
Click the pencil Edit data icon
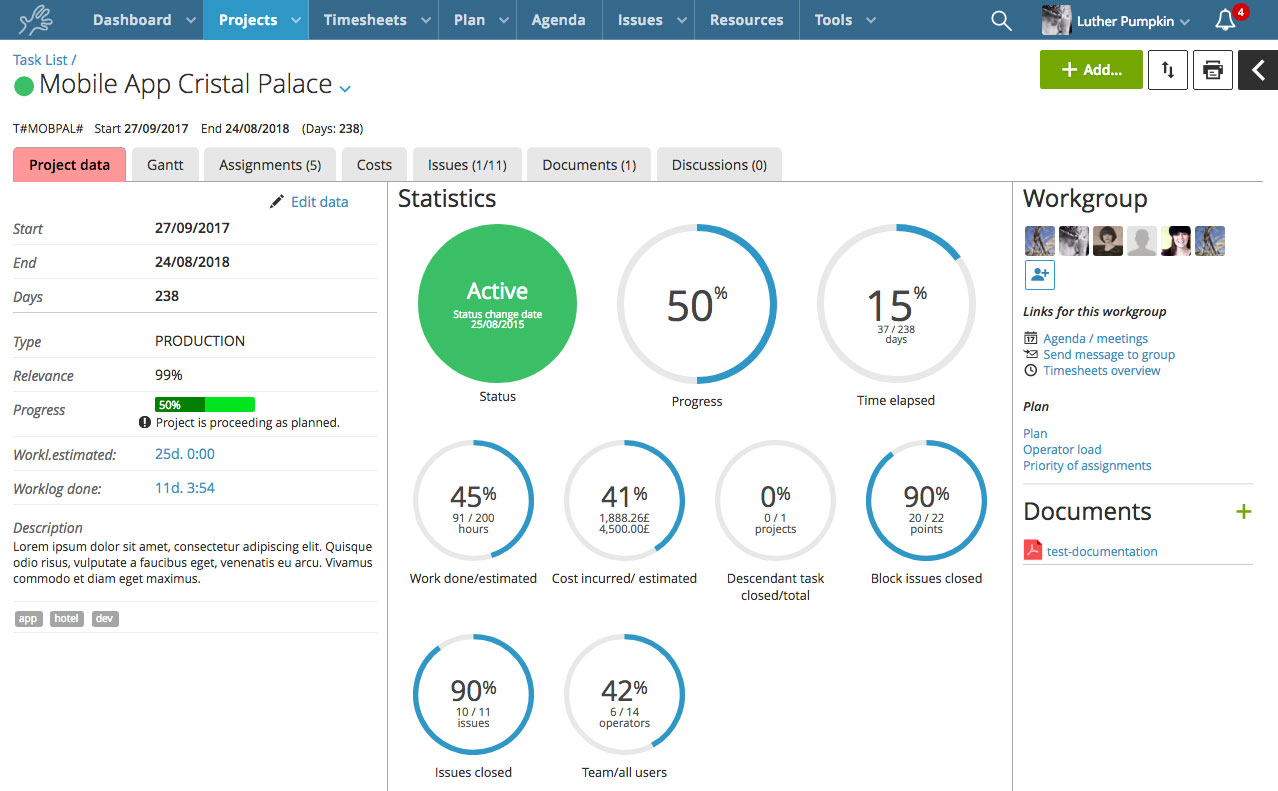[277, 202]
